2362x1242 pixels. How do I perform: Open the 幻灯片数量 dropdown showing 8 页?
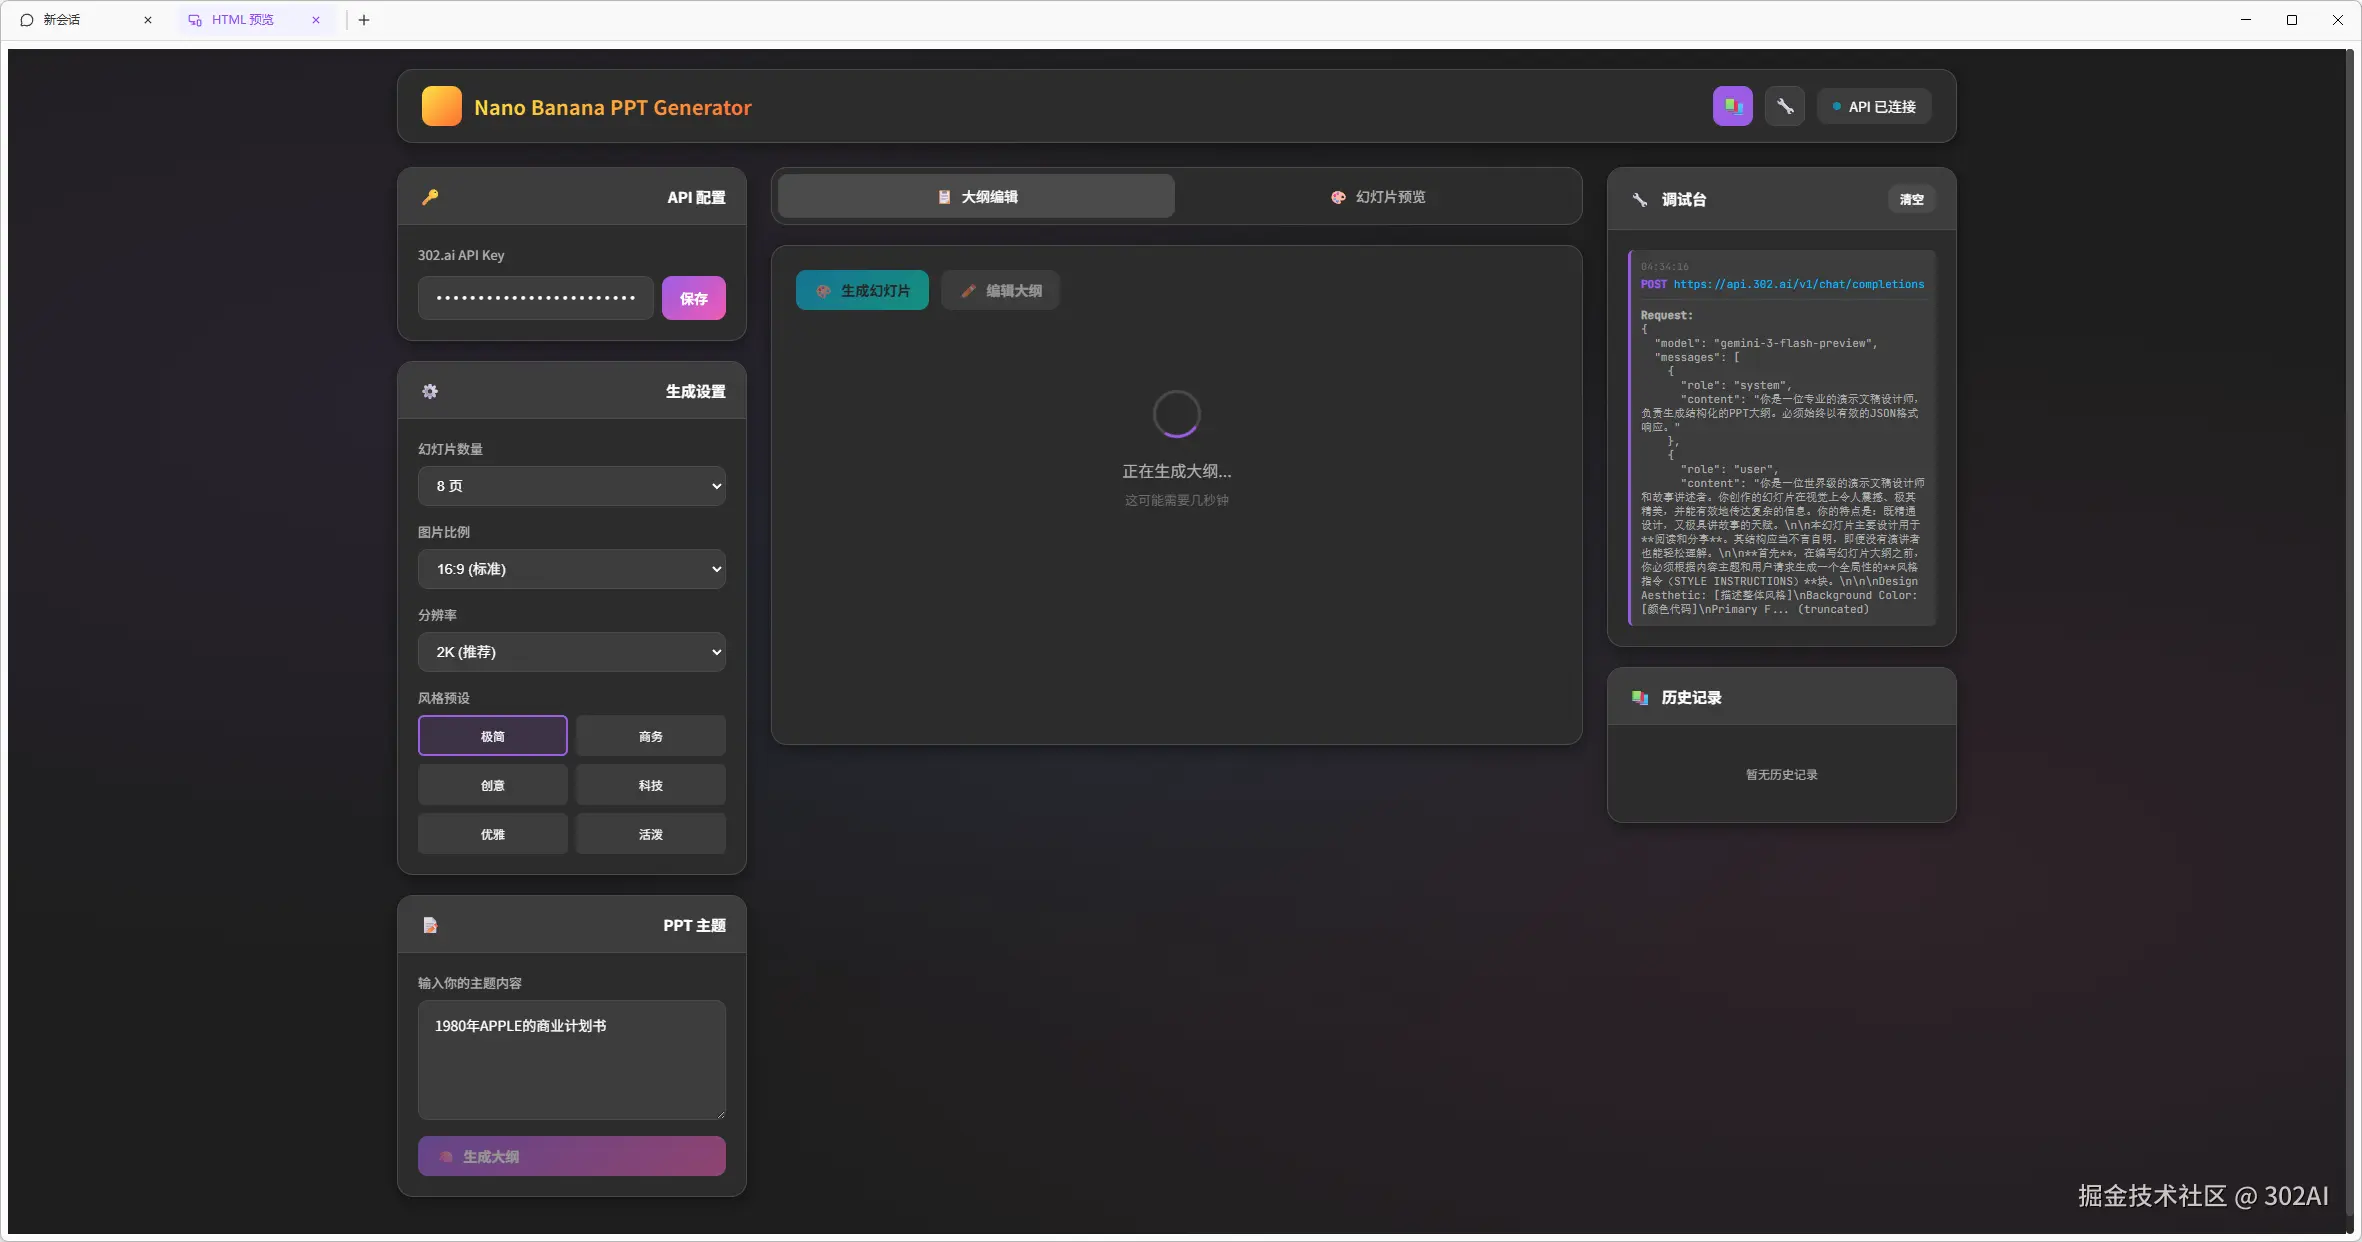(x=571, y=486)
